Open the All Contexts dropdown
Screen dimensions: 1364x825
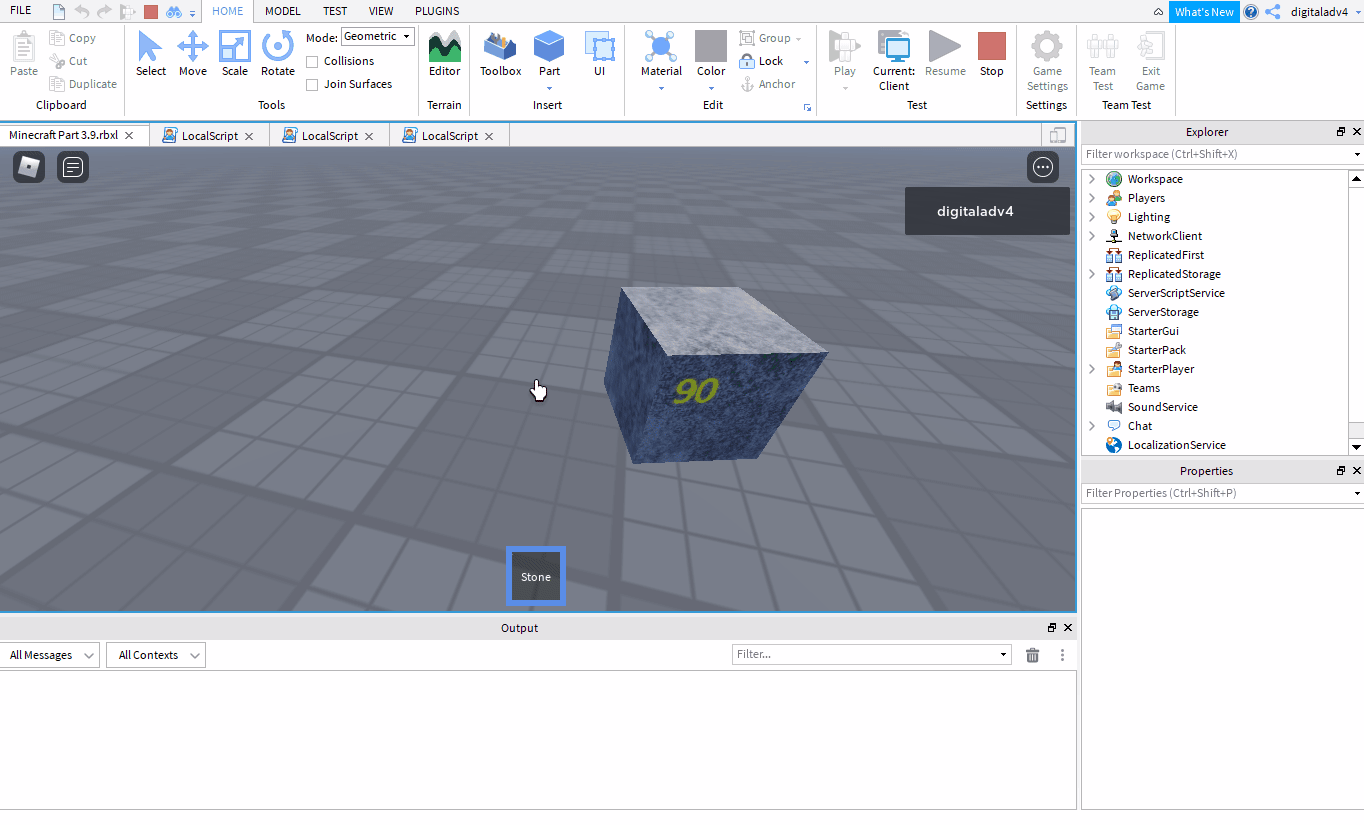[x=156, y=655]
